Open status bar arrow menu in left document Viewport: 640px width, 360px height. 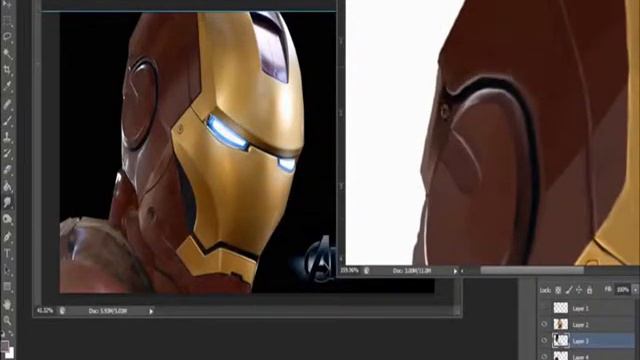tap(151, 311)
